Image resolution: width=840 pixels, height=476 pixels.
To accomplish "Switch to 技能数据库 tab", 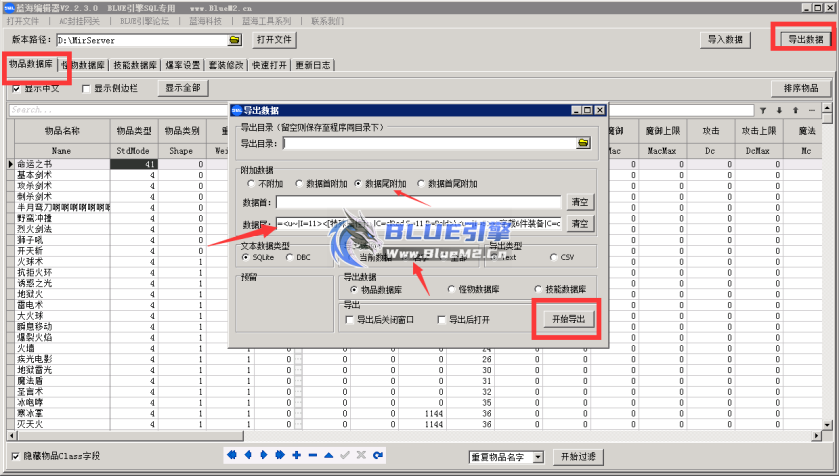I will [x=134, y=66].
